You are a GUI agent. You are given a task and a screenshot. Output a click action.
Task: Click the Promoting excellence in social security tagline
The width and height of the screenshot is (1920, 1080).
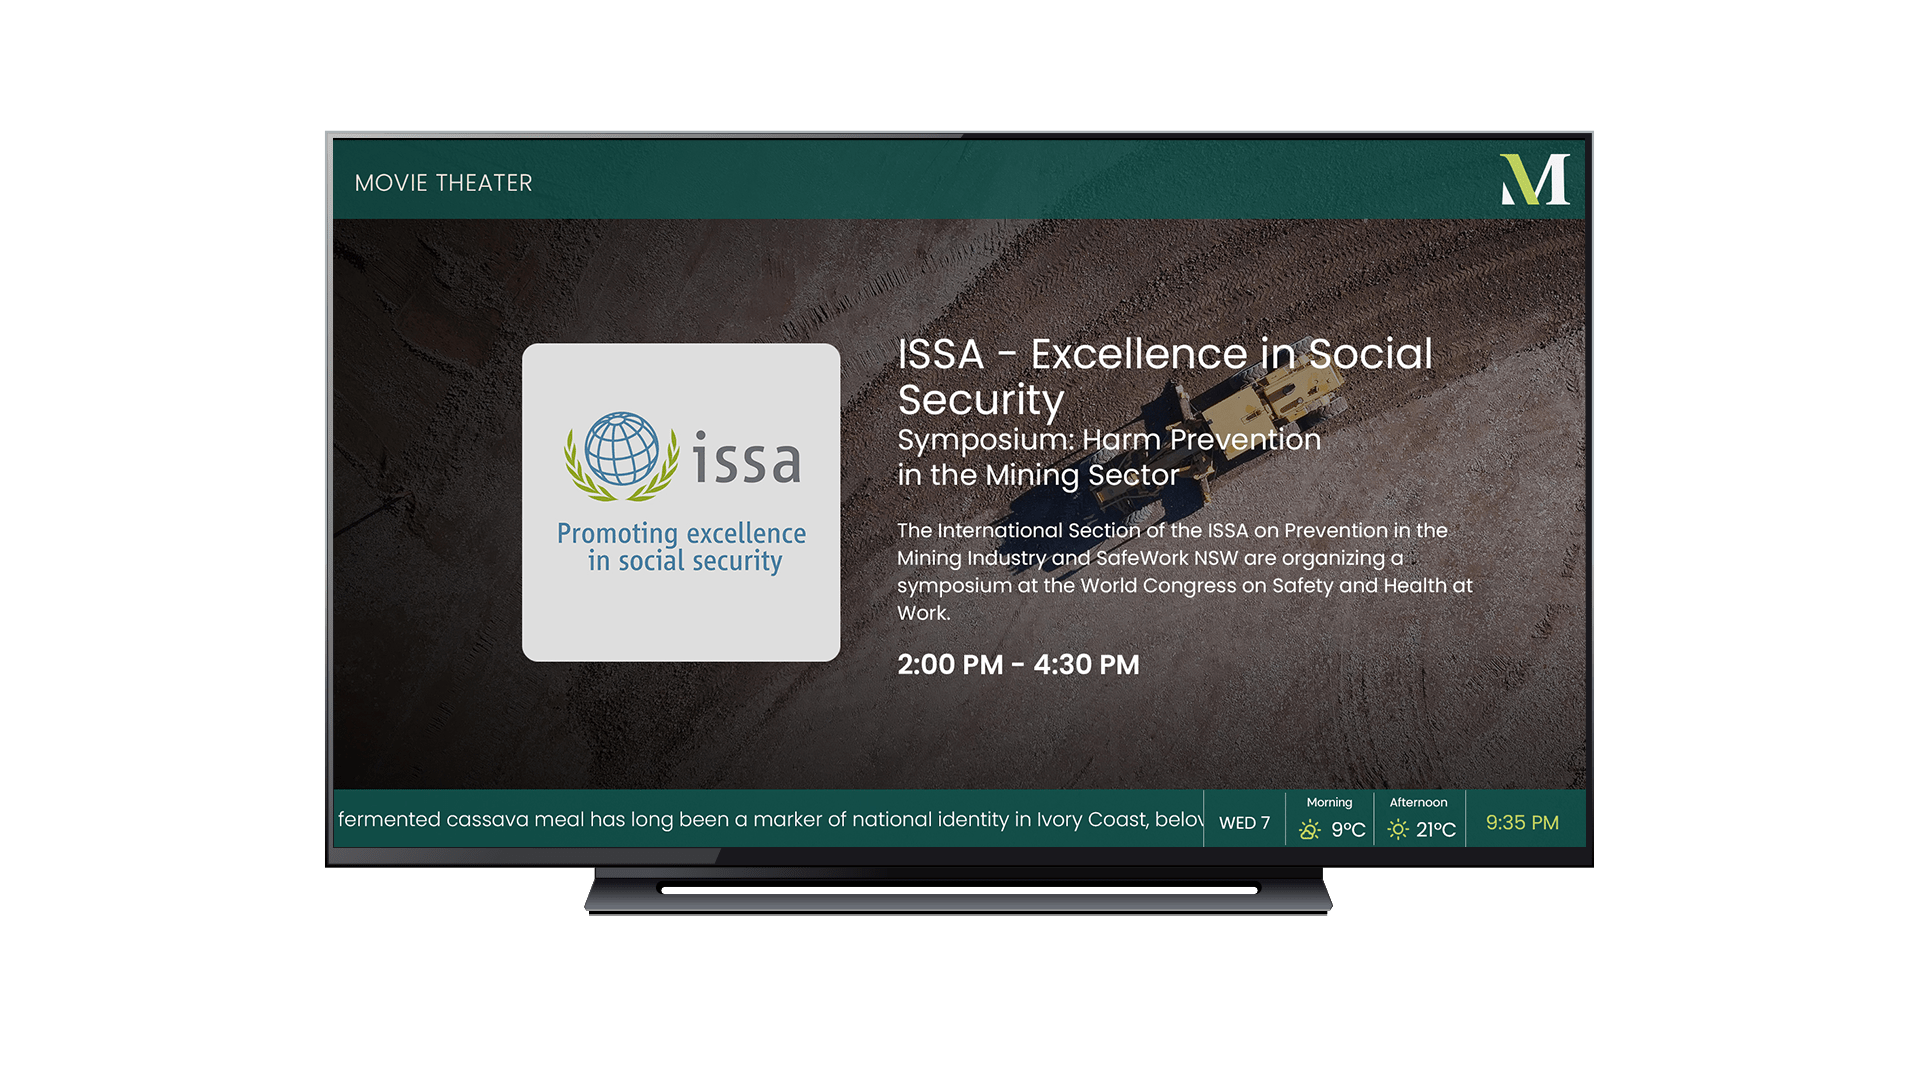click(x=682, y=547)
